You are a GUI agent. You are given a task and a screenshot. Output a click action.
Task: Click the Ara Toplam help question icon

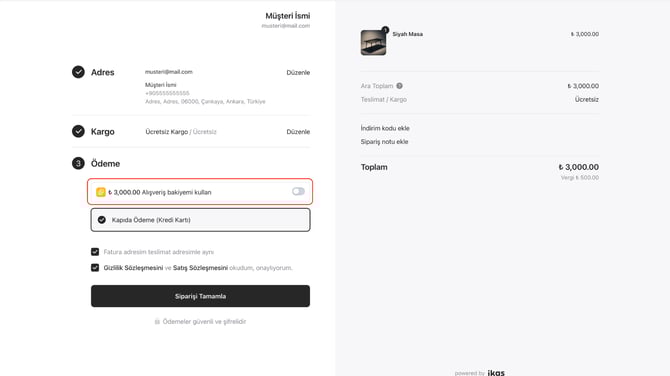pos(399,86)
